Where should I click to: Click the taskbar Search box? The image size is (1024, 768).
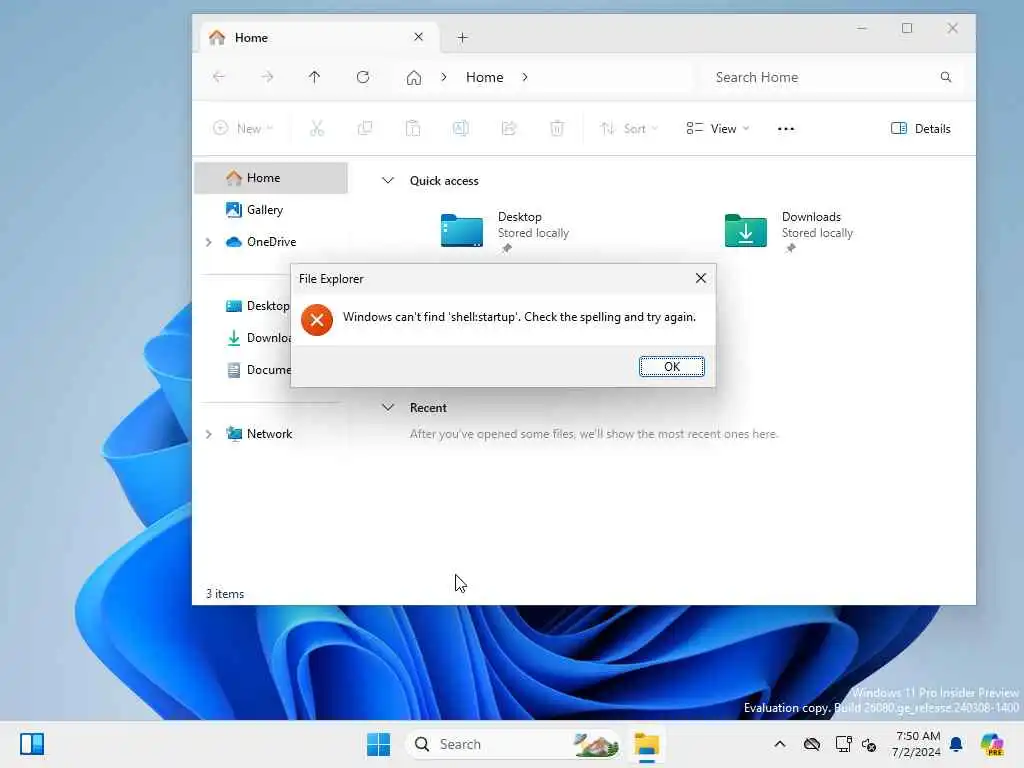tap(513, 744)
